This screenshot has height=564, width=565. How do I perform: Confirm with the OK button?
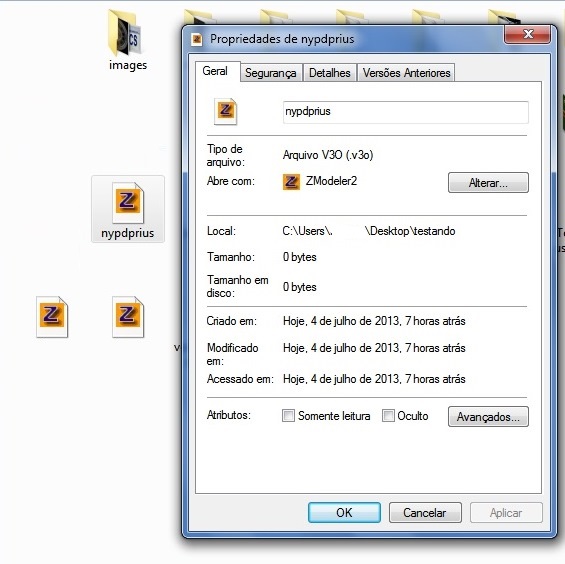(344, 512)
